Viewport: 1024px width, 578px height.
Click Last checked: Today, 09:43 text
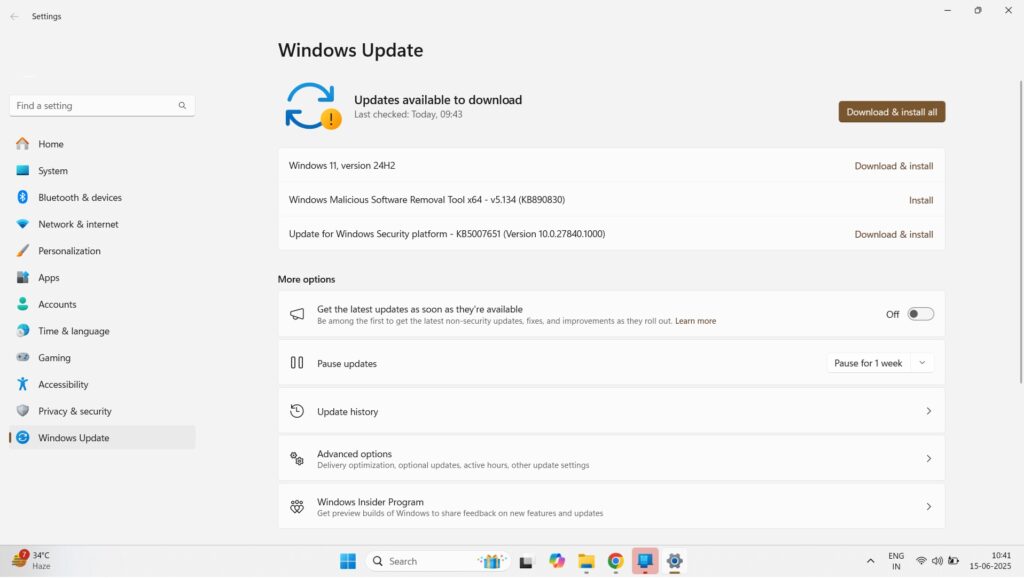coord(408,114)
